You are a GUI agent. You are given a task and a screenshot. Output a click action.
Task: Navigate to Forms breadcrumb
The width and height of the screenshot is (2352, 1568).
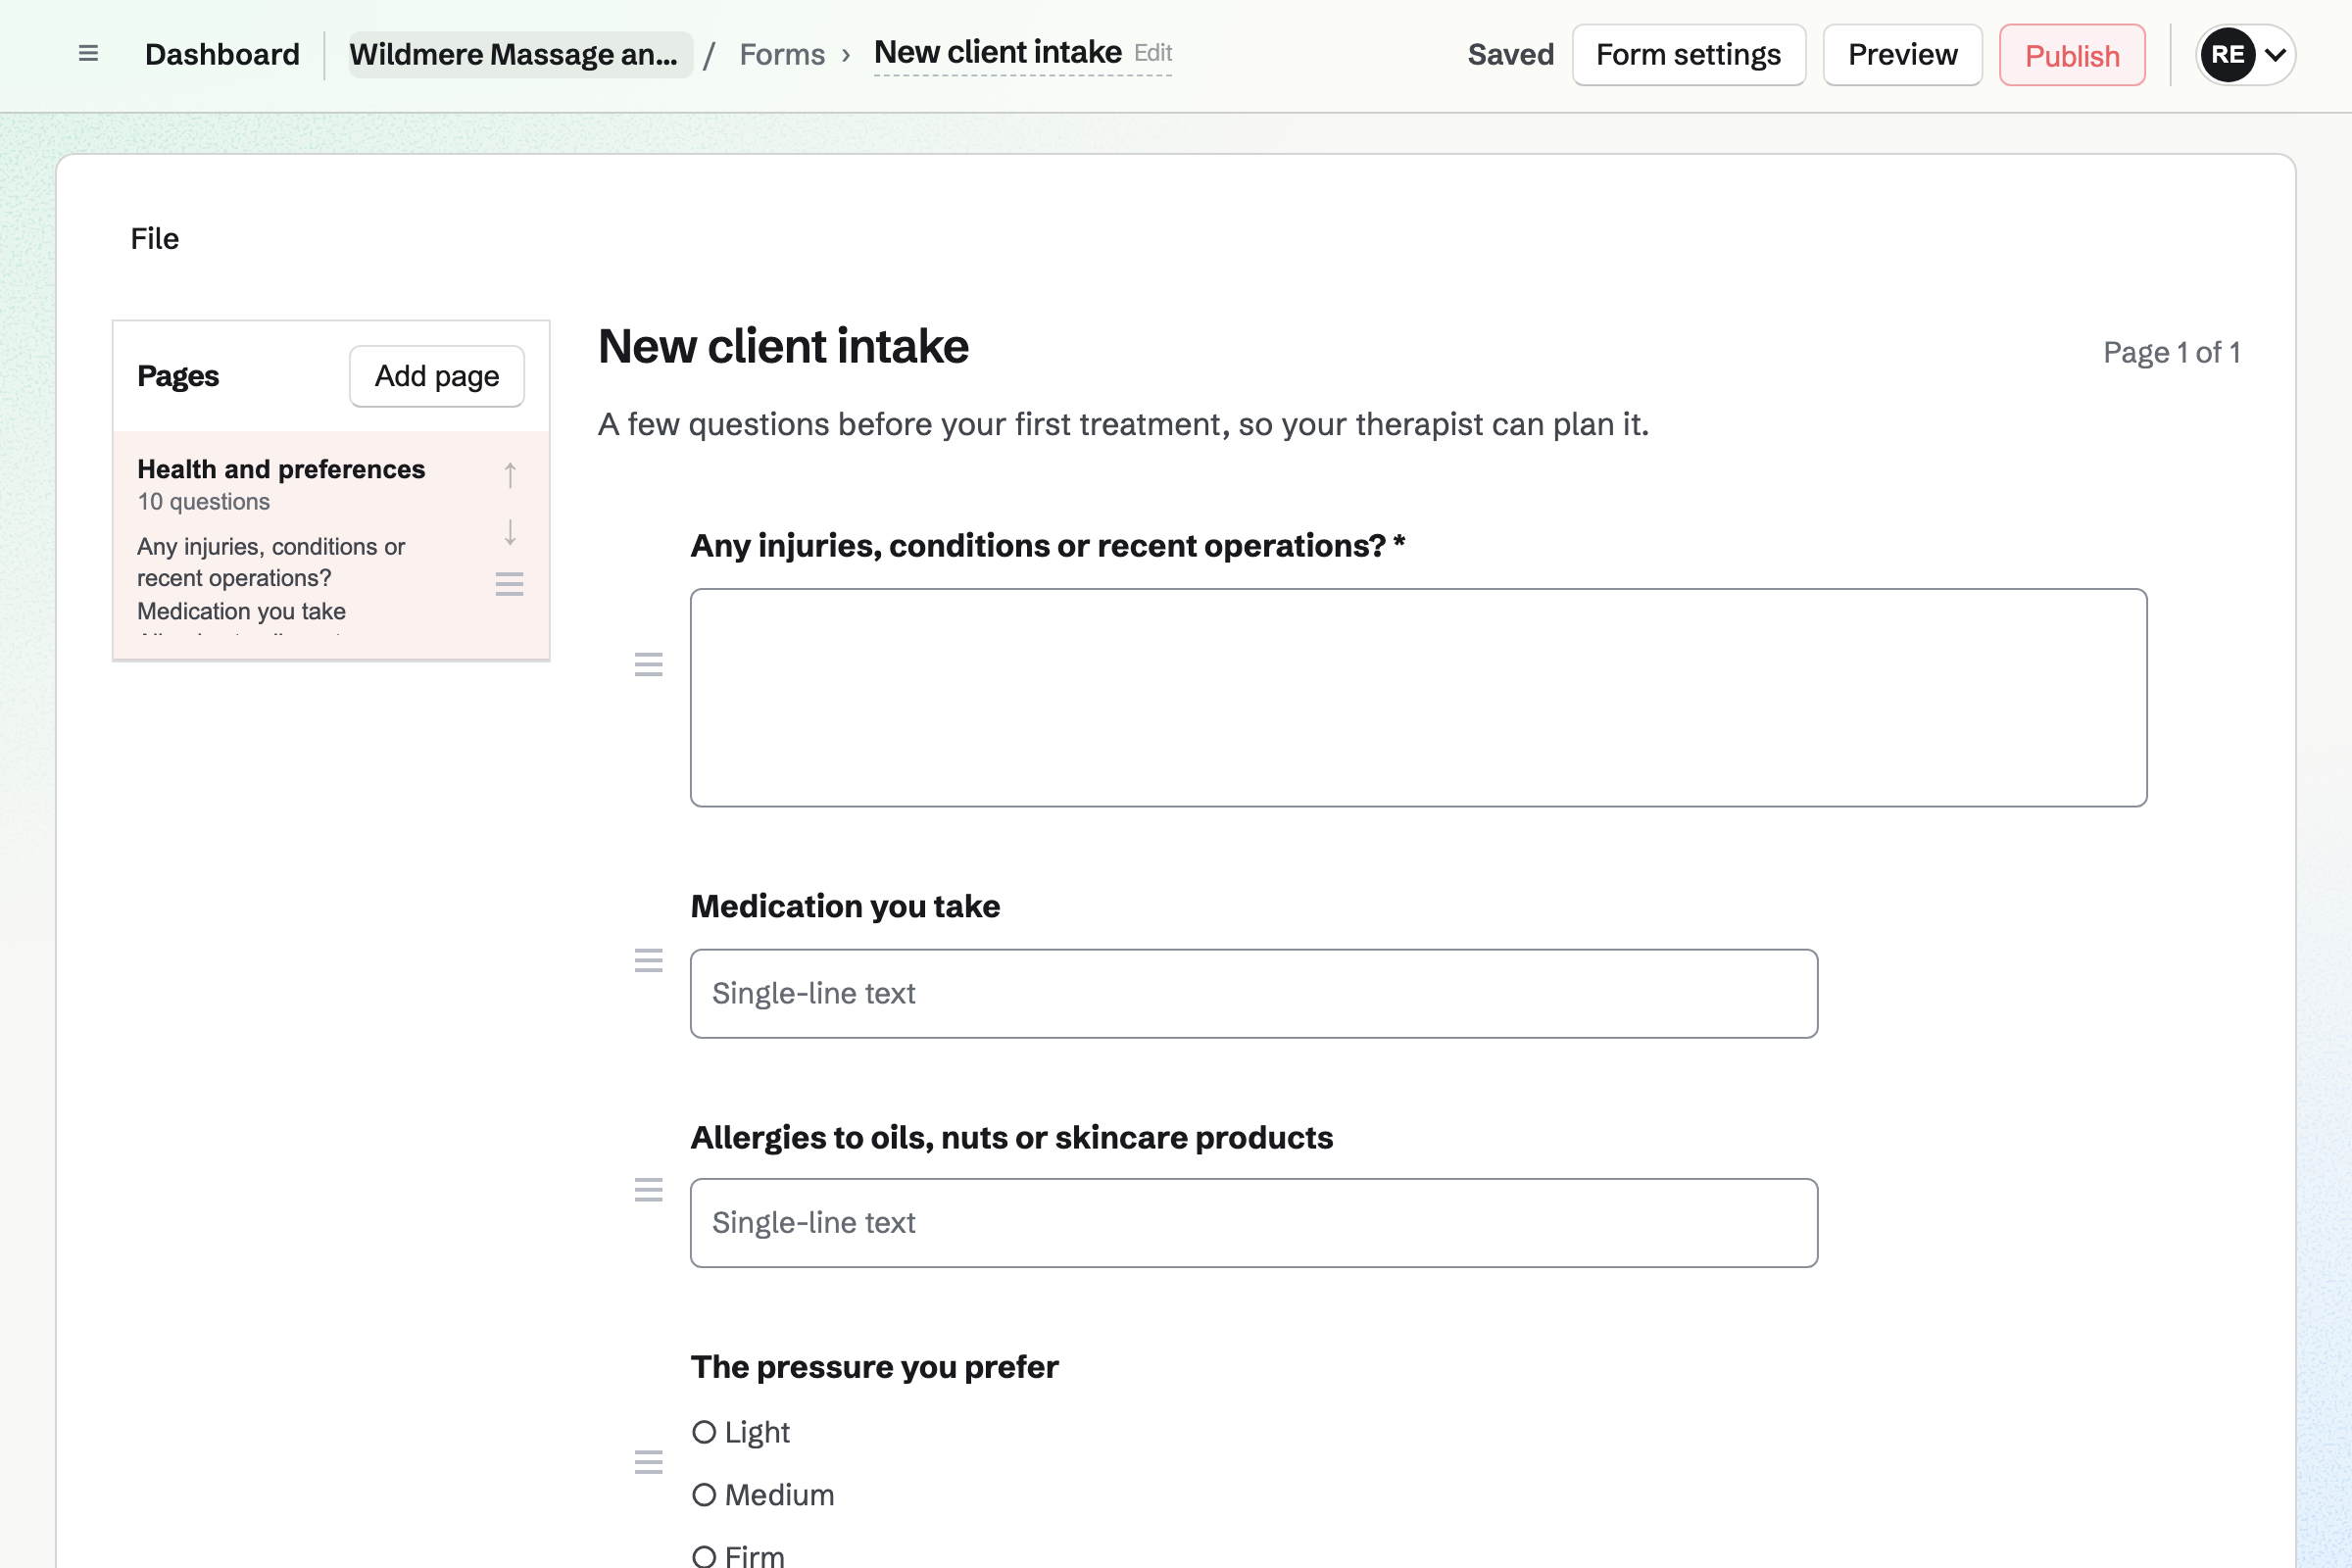[782, 55]
